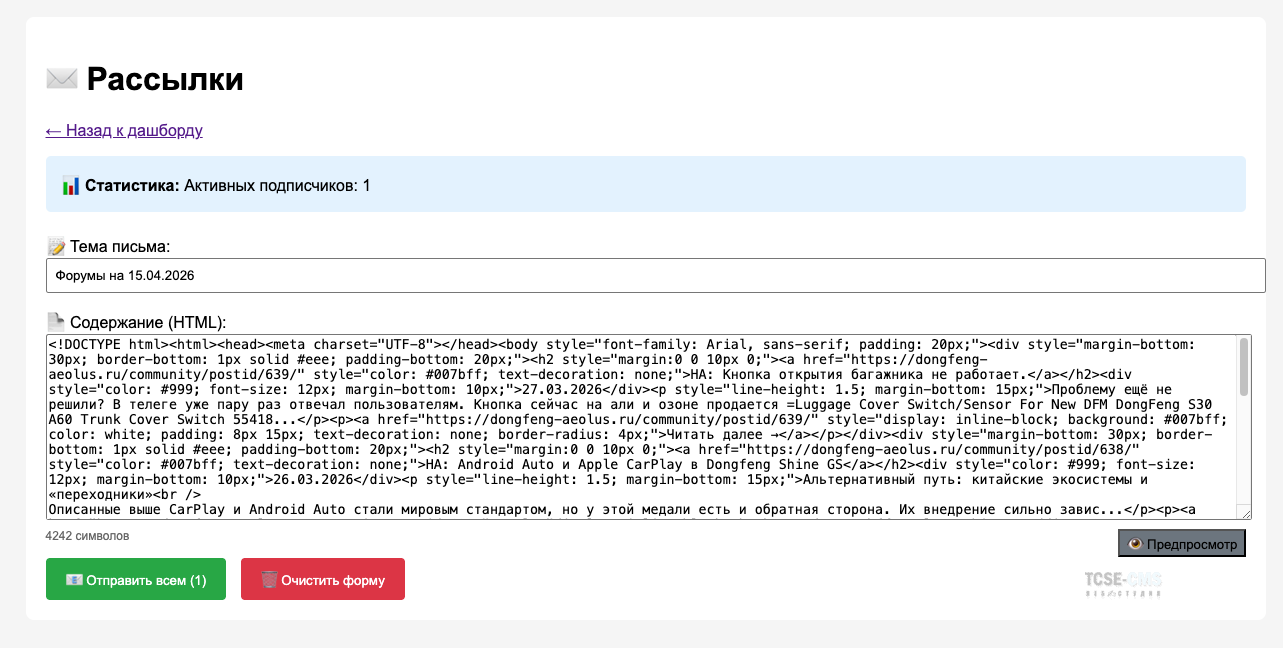
Task: Click the TCSE-CMS logo
Action: (1124, 584)
